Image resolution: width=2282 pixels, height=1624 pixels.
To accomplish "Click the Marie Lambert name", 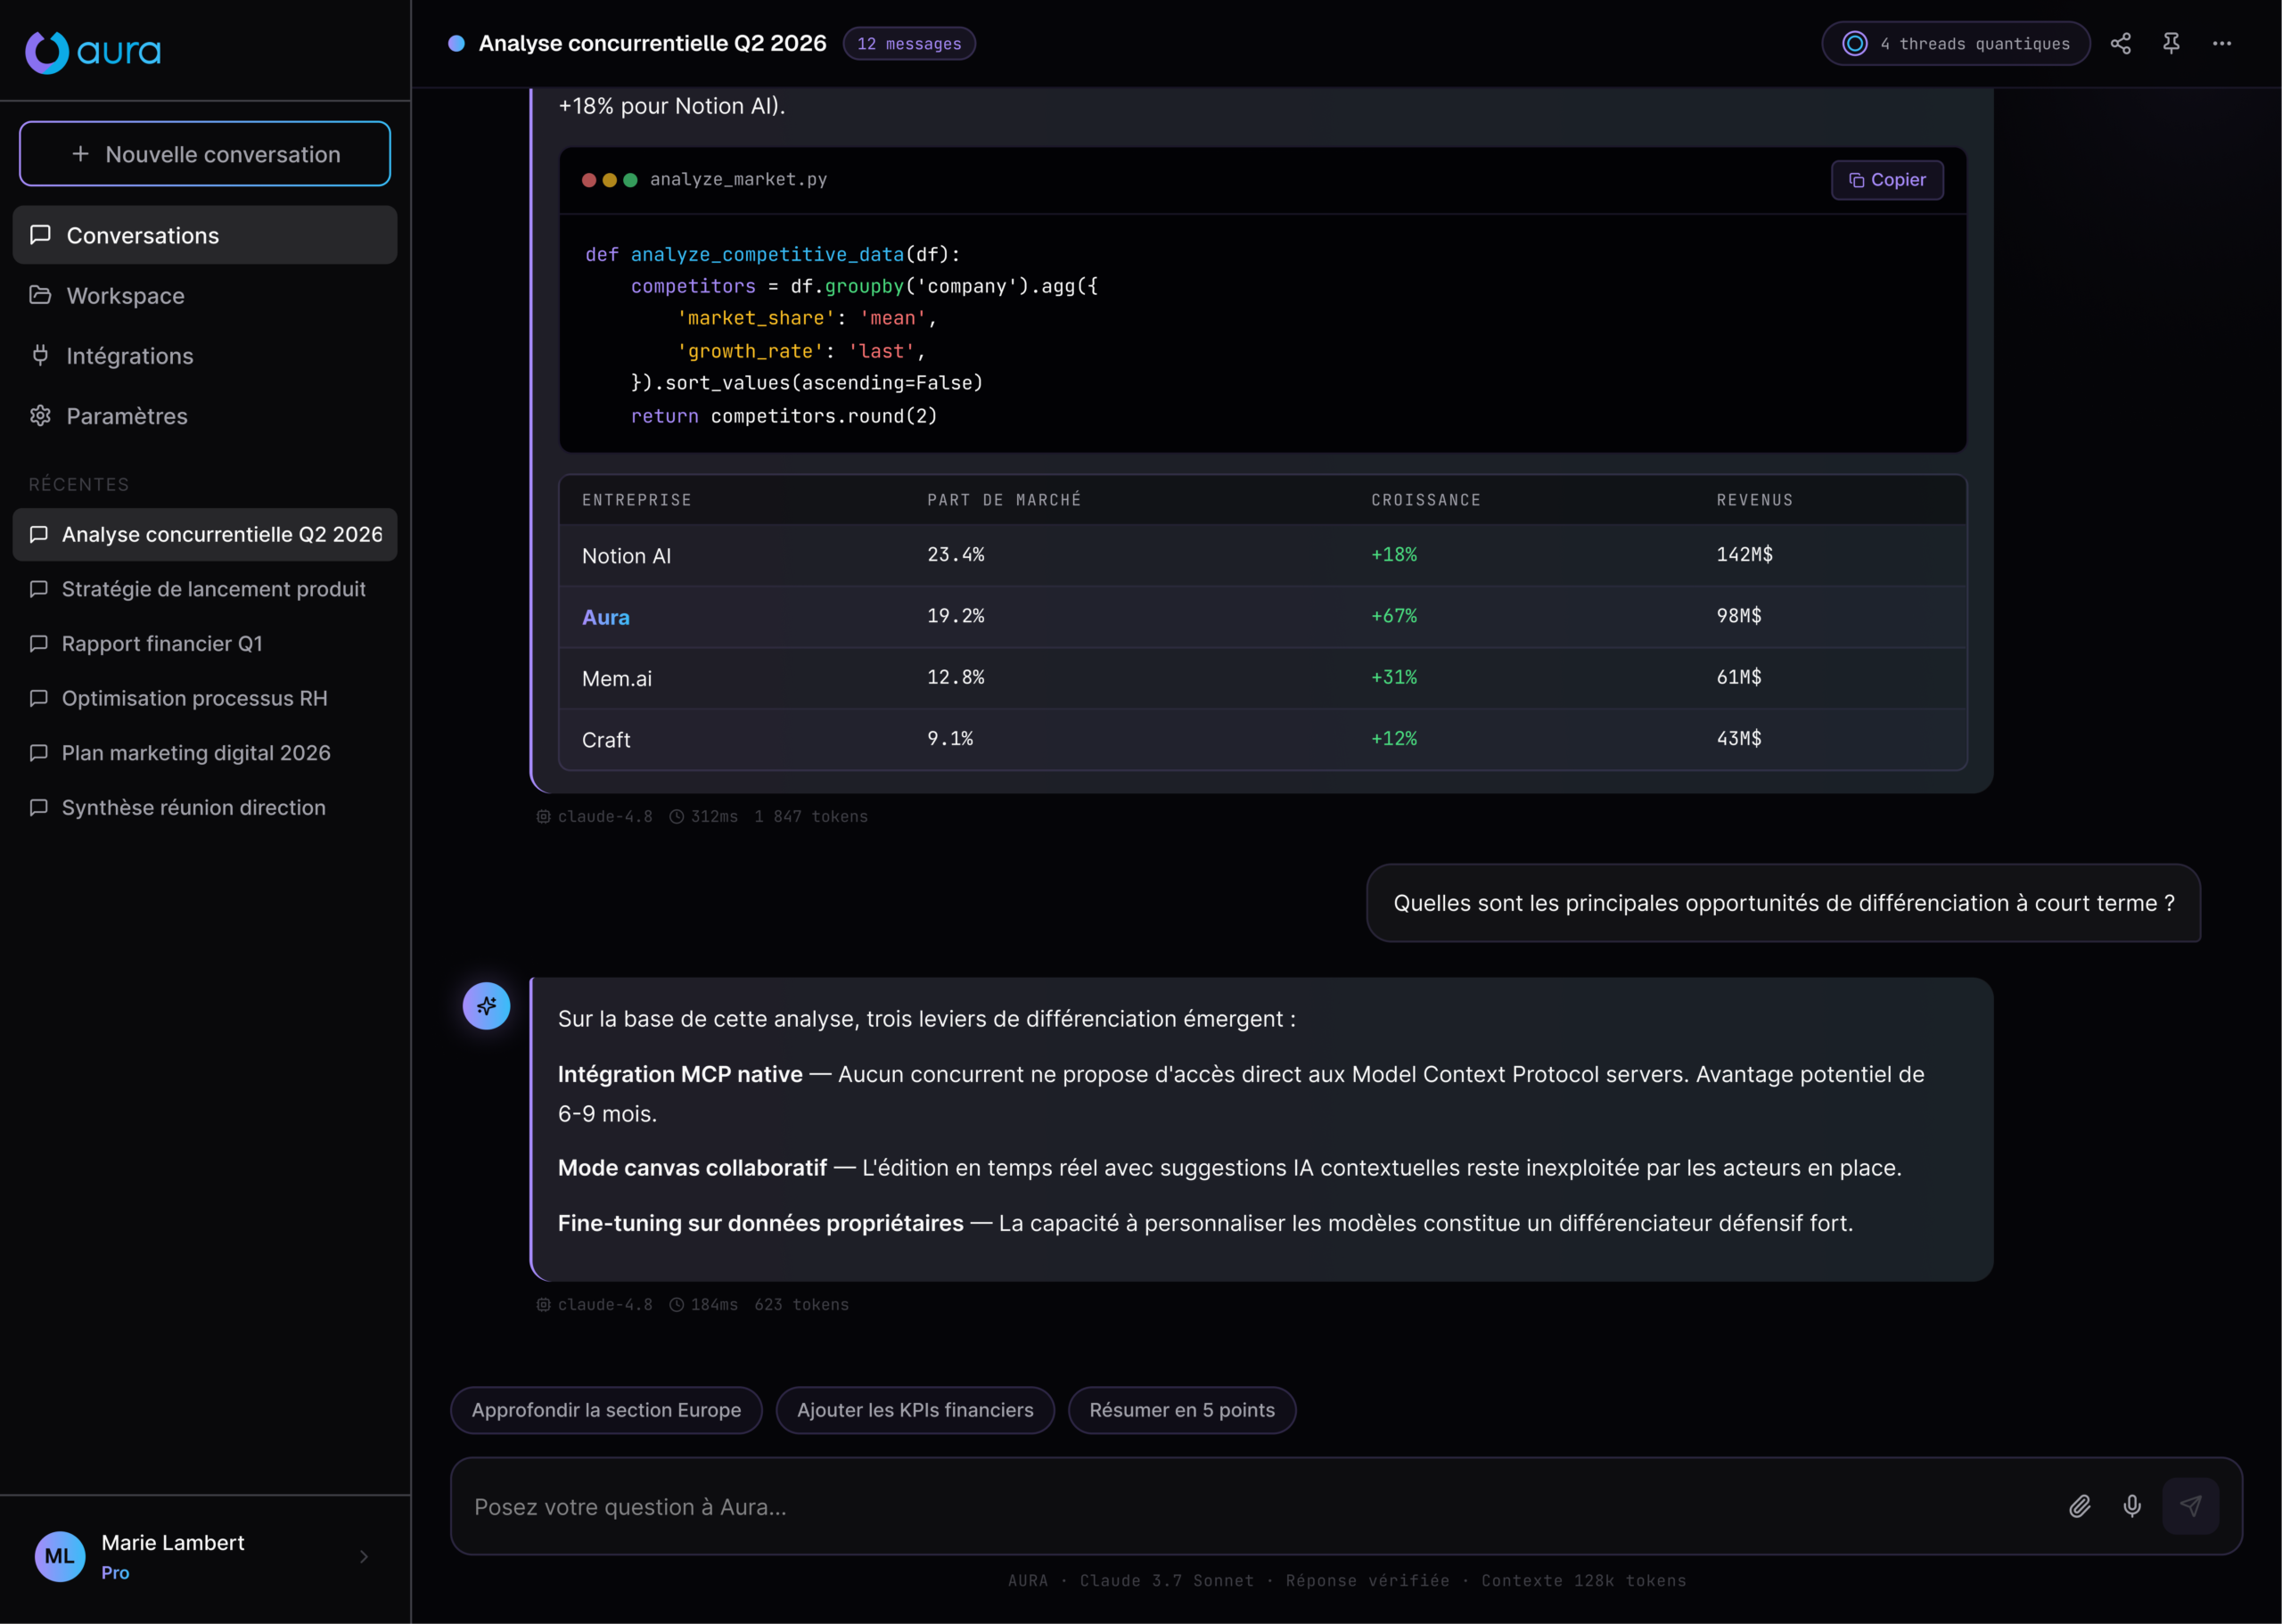I will (x=173, y=1542).
